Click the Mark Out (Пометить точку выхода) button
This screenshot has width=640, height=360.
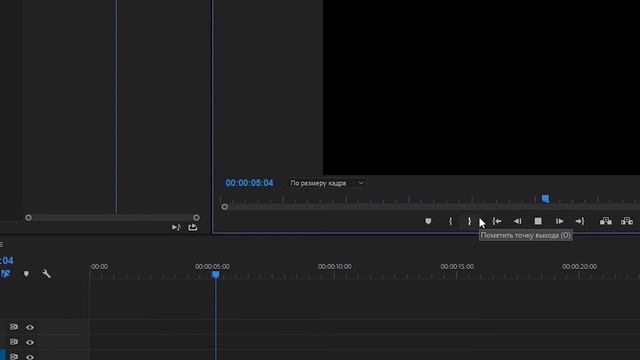coord(469,221)
